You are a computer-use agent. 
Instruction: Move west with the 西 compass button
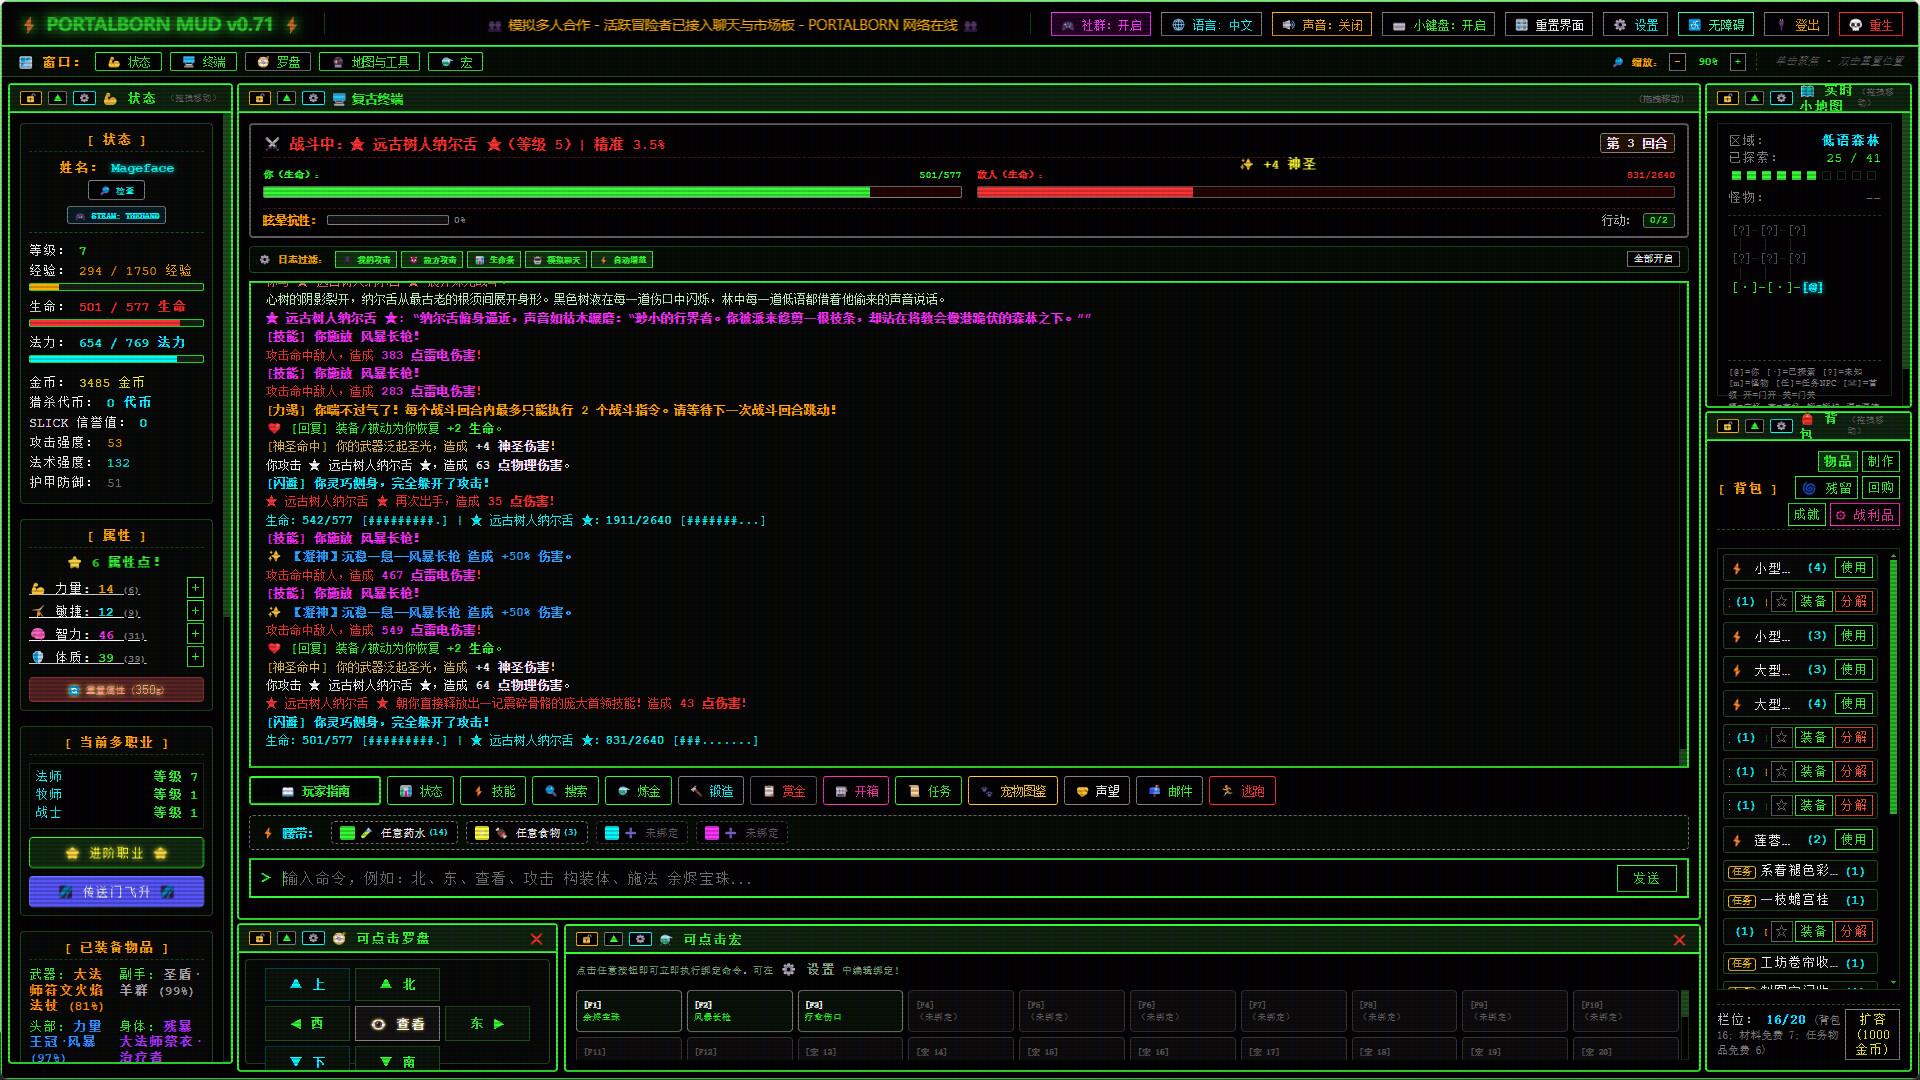pos(307,1023)
